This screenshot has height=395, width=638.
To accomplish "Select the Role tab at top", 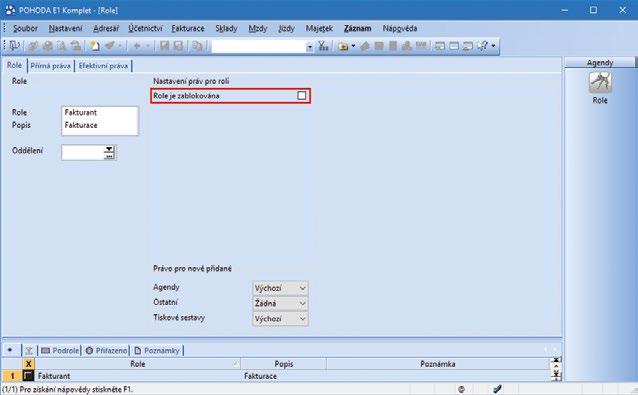I will pyautogui.click(x=14, y=65).
